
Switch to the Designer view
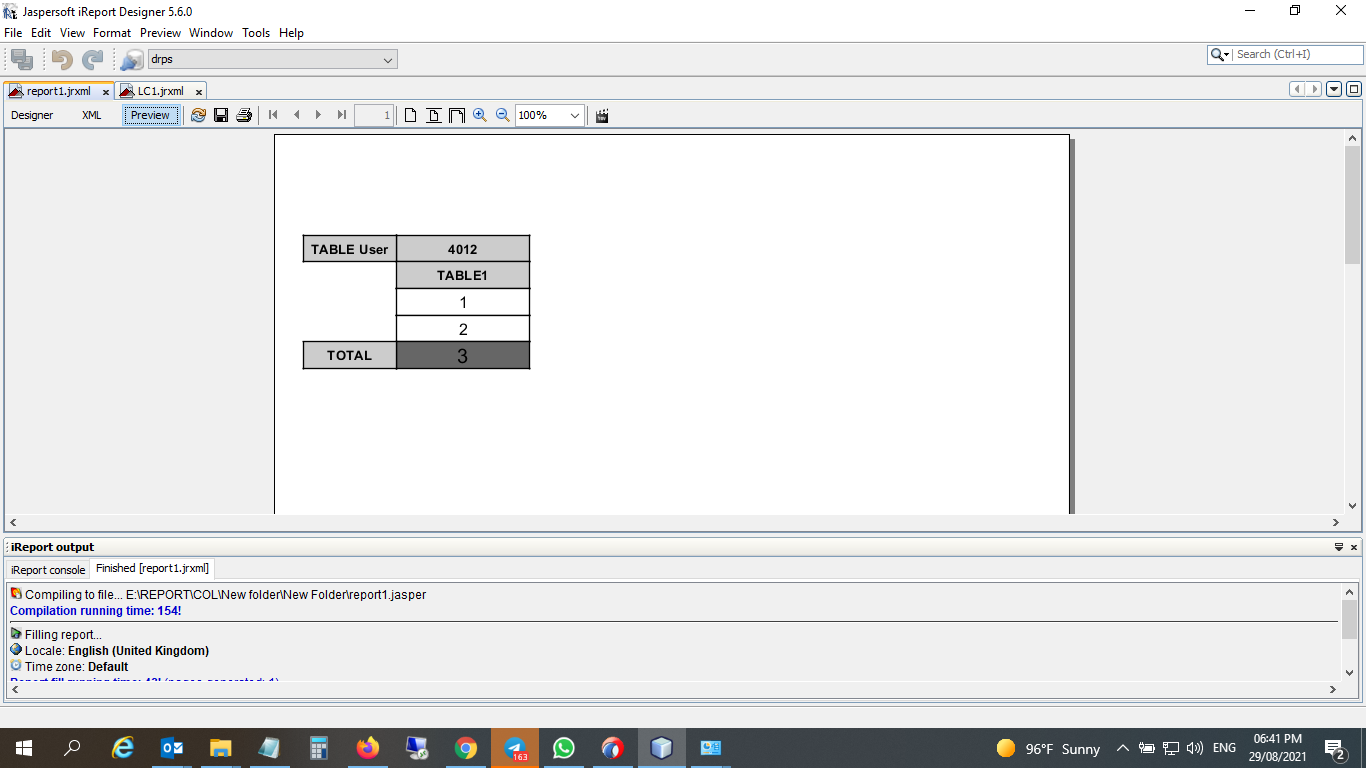32,115
